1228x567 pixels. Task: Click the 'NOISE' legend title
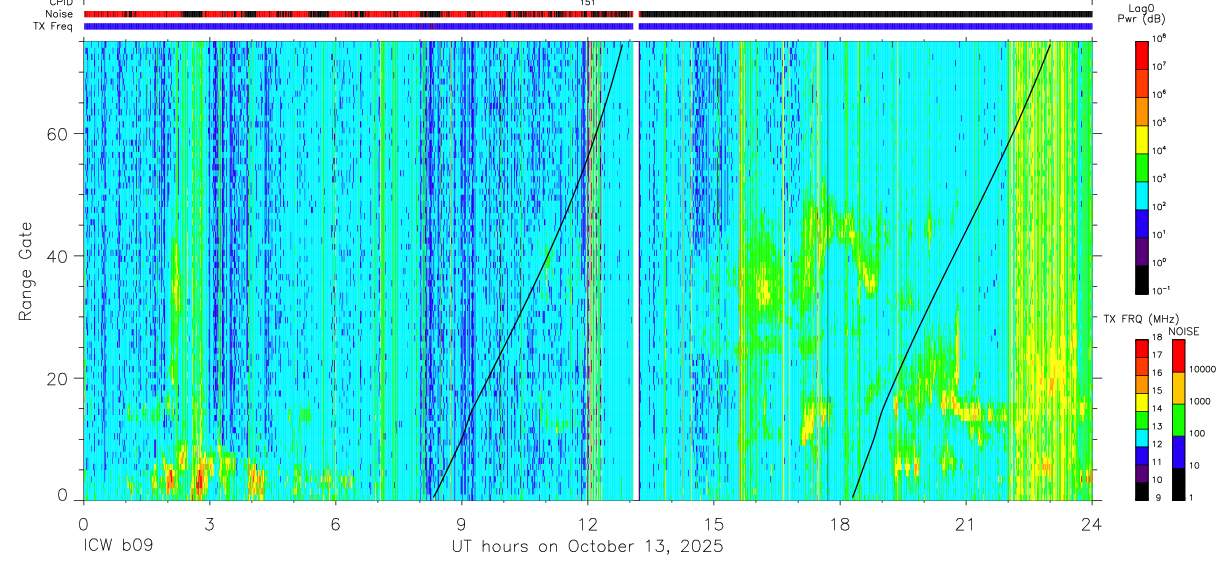[1184, 330]
